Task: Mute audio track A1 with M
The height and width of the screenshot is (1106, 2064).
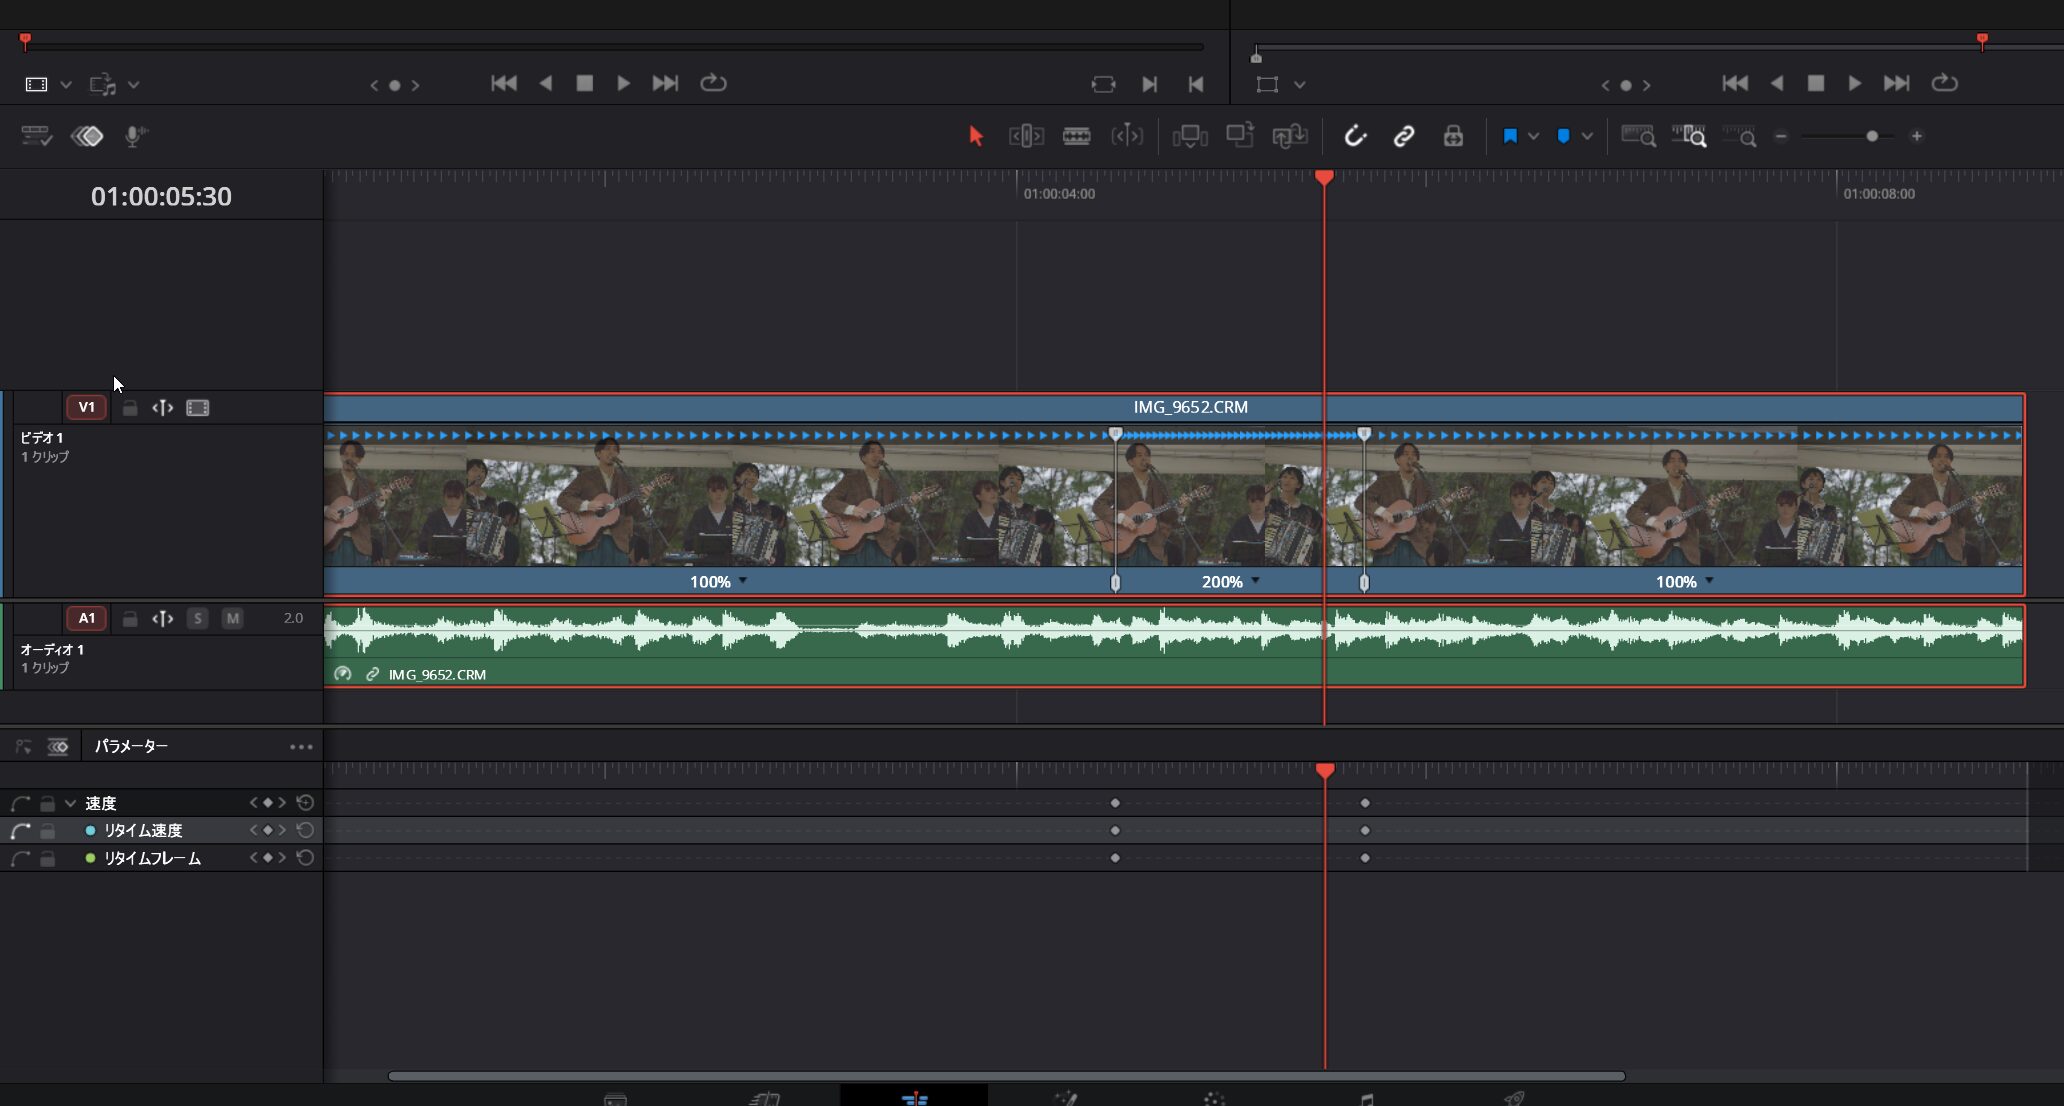Action: pyautogui.click(x=232, y=618)
